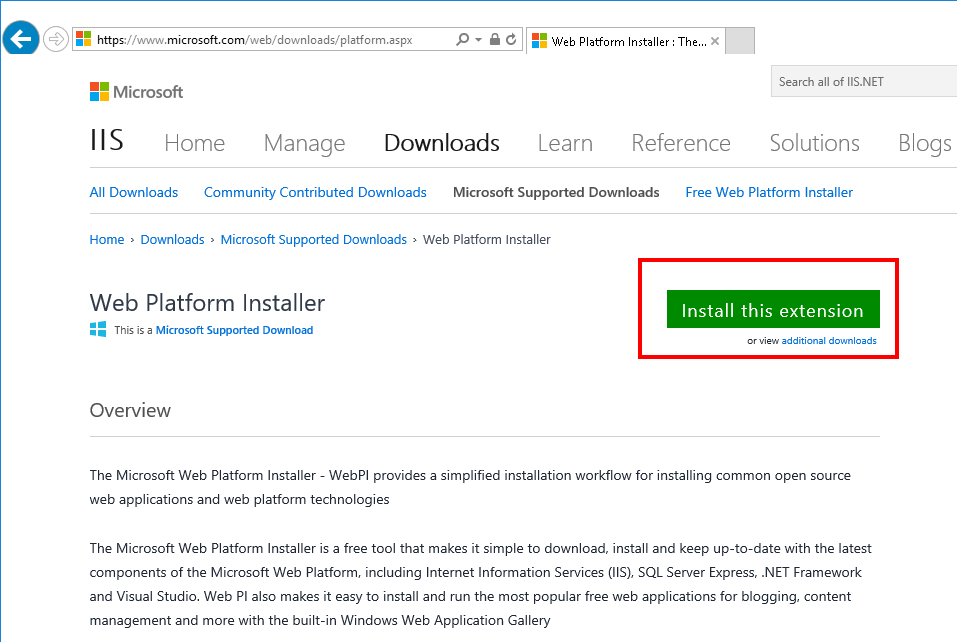This screenshot has height=642, width=957.
Task: Click the Refresh page icon
Action: (x=511, y=40)
